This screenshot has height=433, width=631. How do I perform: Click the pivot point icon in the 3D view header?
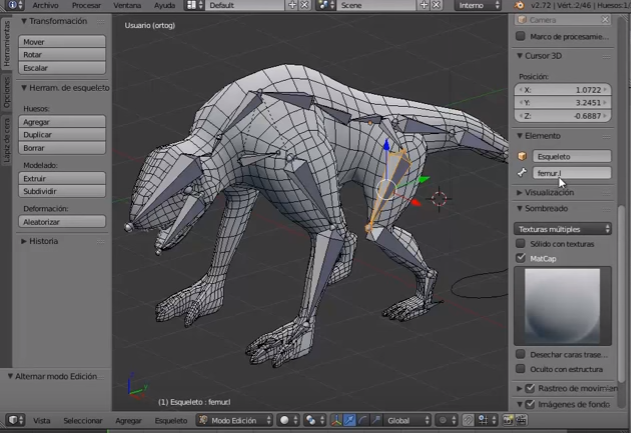[x=312, y=421]
